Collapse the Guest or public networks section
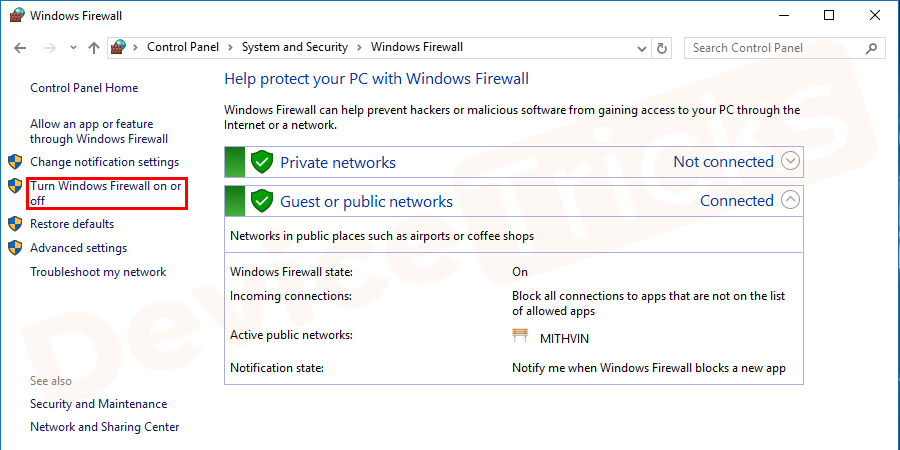 (x=790, y=200)
